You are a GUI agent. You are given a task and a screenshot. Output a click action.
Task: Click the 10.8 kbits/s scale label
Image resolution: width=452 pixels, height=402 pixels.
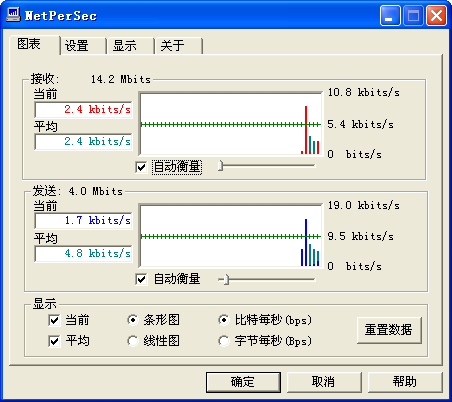point(363,92)
